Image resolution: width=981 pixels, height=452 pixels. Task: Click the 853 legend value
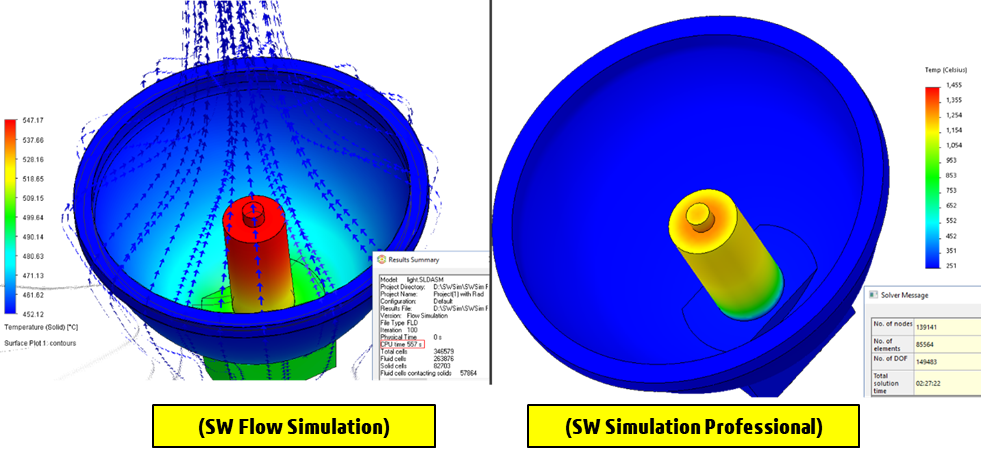(953, 175)
